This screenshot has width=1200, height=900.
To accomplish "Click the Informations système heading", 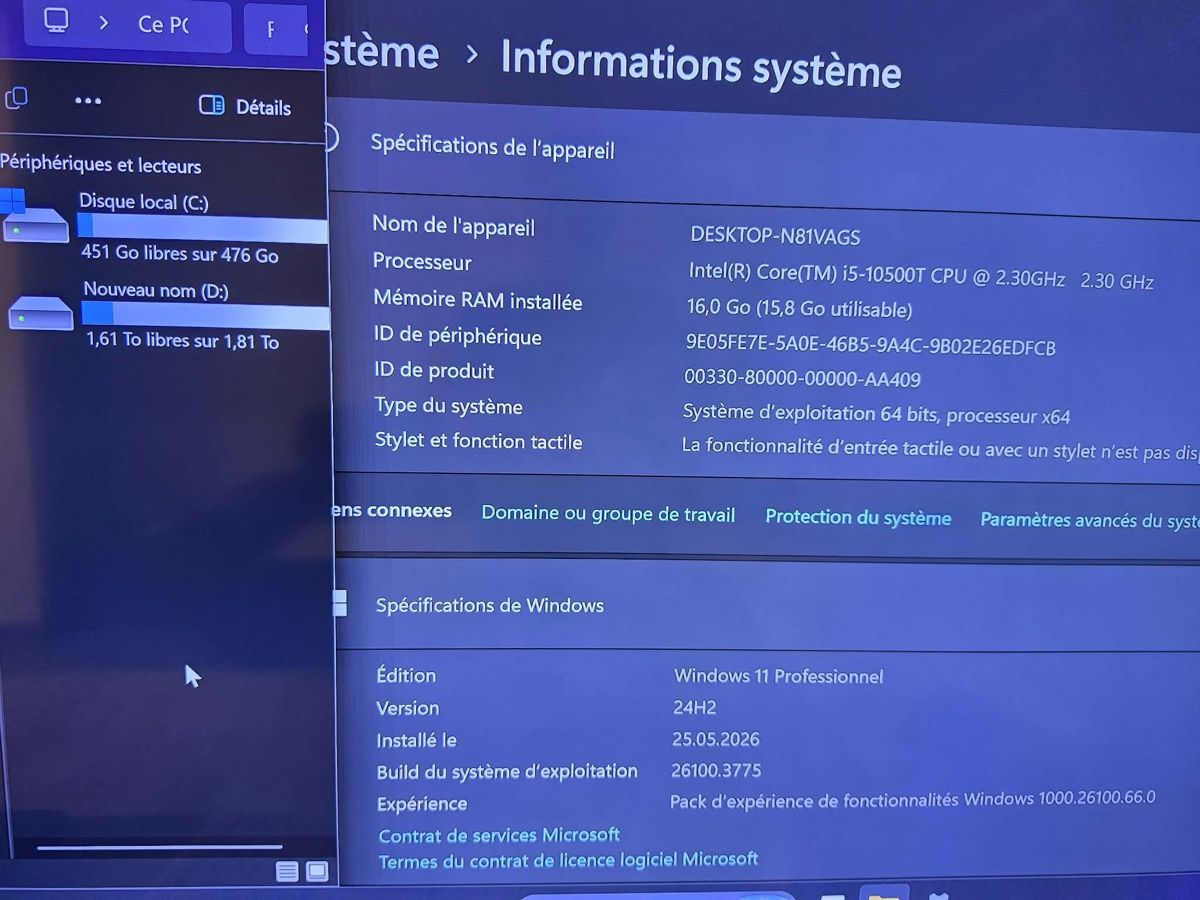I will click(x=701, y=63).
